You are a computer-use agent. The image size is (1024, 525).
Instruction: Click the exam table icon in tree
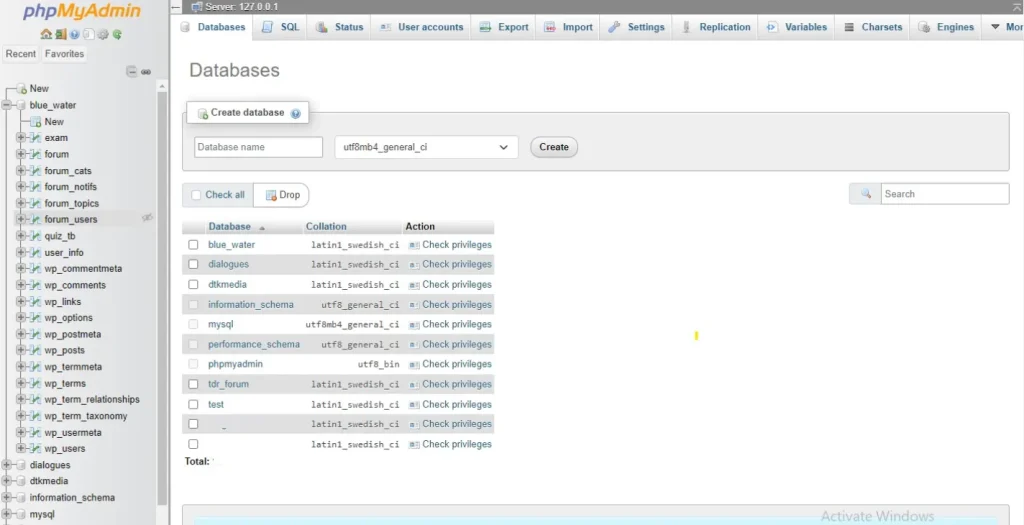pyautogui.click(x=36, y=138)
